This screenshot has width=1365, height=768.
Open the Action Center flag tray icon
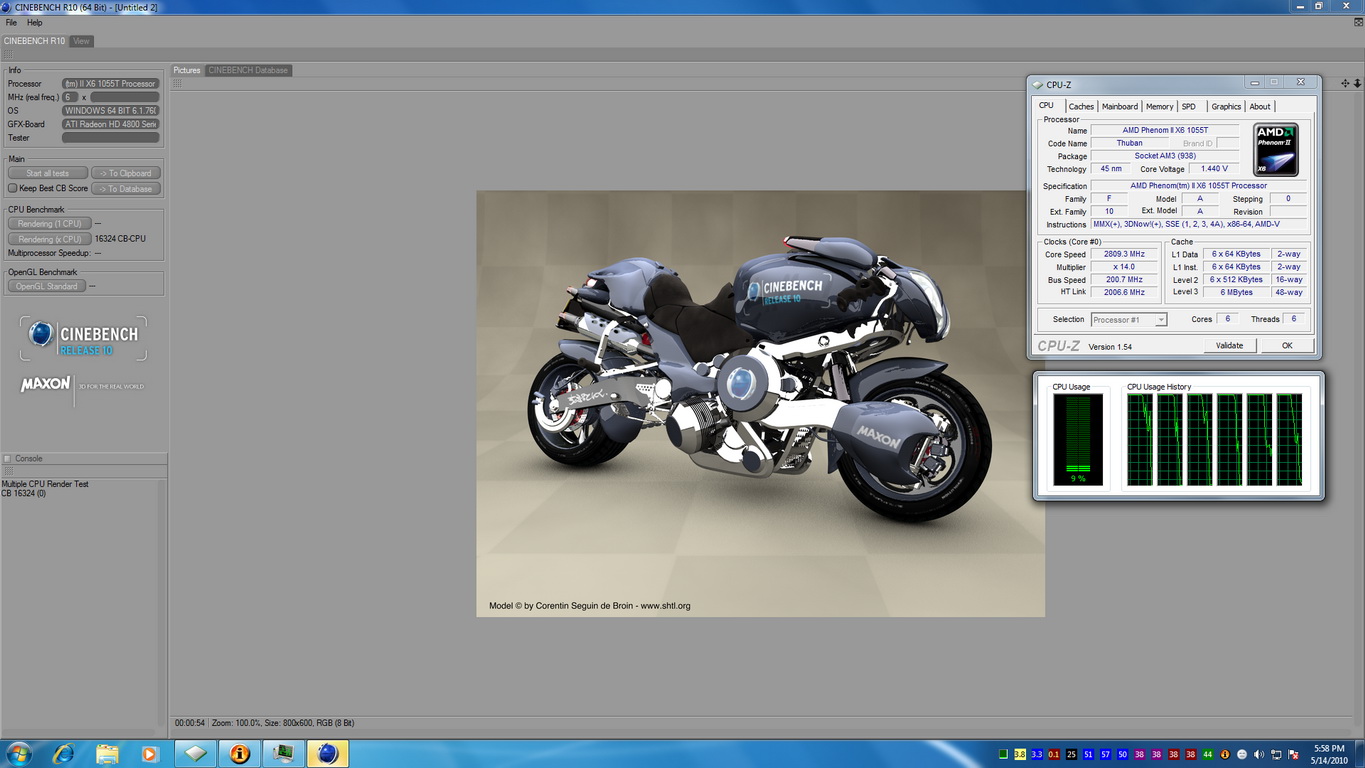[x=1293, y=754]
